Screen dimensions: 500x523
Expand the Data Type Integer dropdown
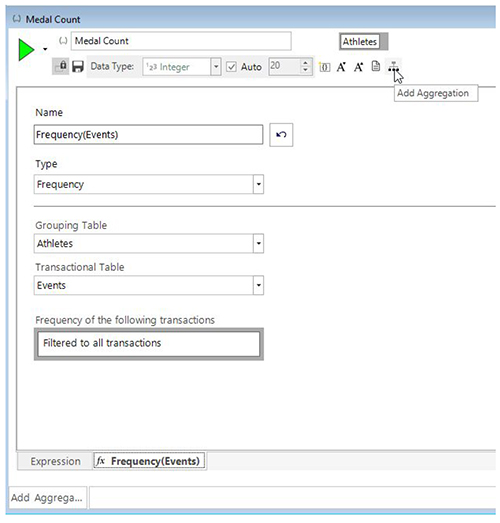pyautogui.click(x=216, y=67)
